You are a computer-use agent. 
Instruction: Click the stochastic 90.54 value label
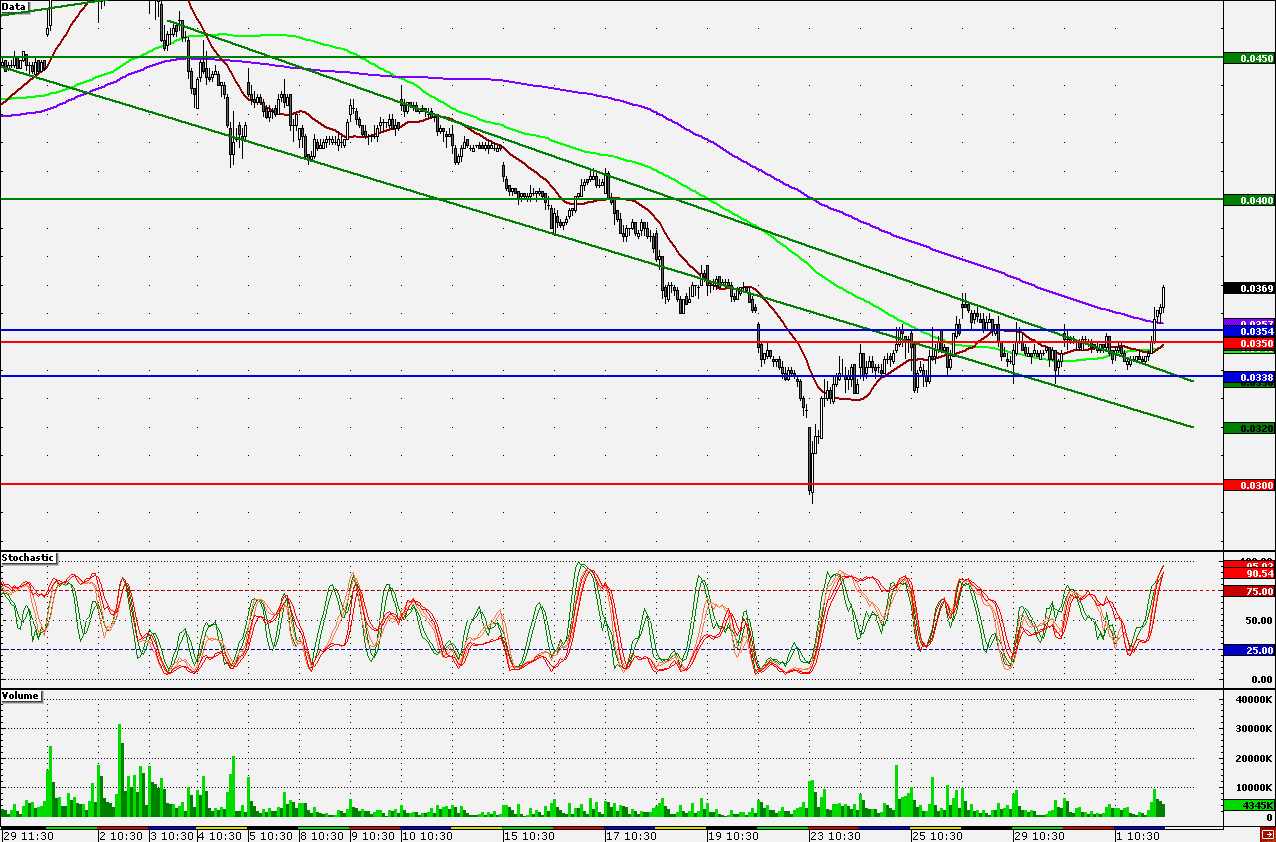(1250, 574)
